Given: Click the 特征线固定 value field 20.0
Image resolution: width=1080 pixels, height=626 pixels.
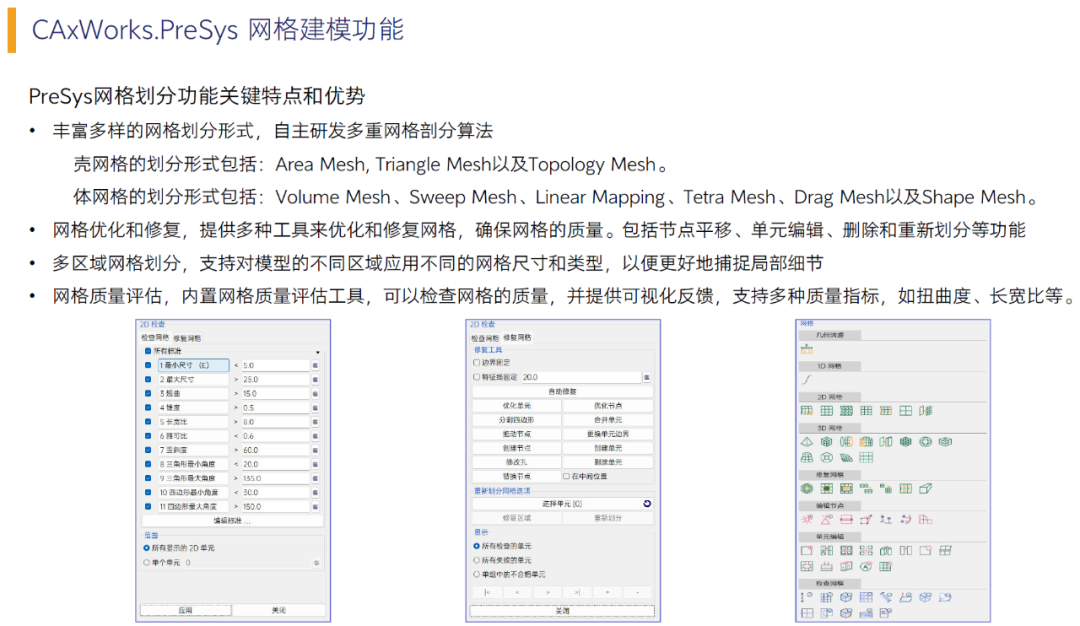Looking at the screenshot, I should pos(581,377).
